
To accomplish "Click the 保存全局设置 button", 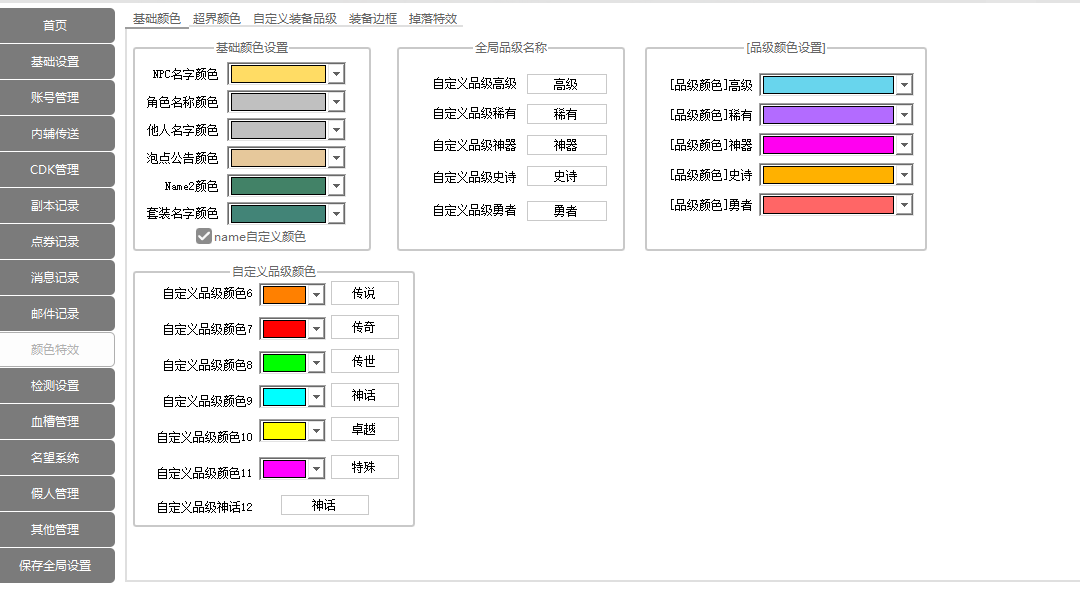I will (x=56, y=566).
